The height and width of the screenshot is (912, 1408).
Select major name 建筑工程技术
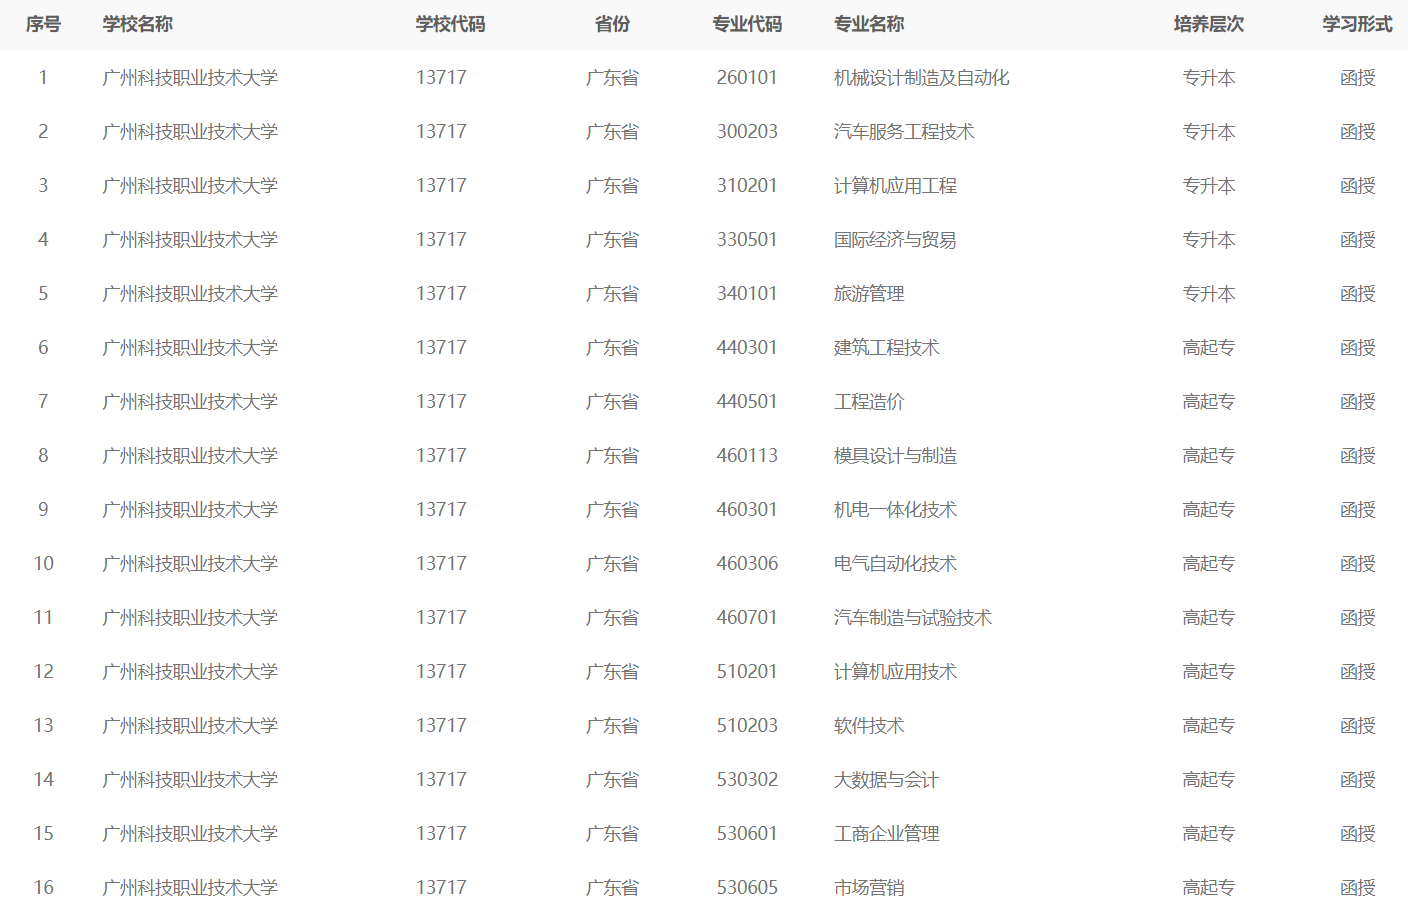tap(887, 348)
